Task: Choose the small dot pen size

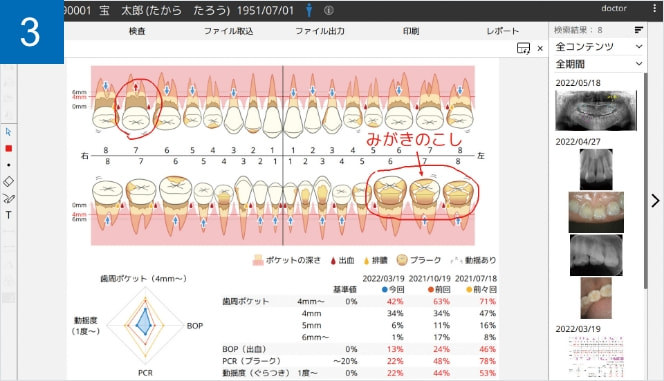Action: 8,165
